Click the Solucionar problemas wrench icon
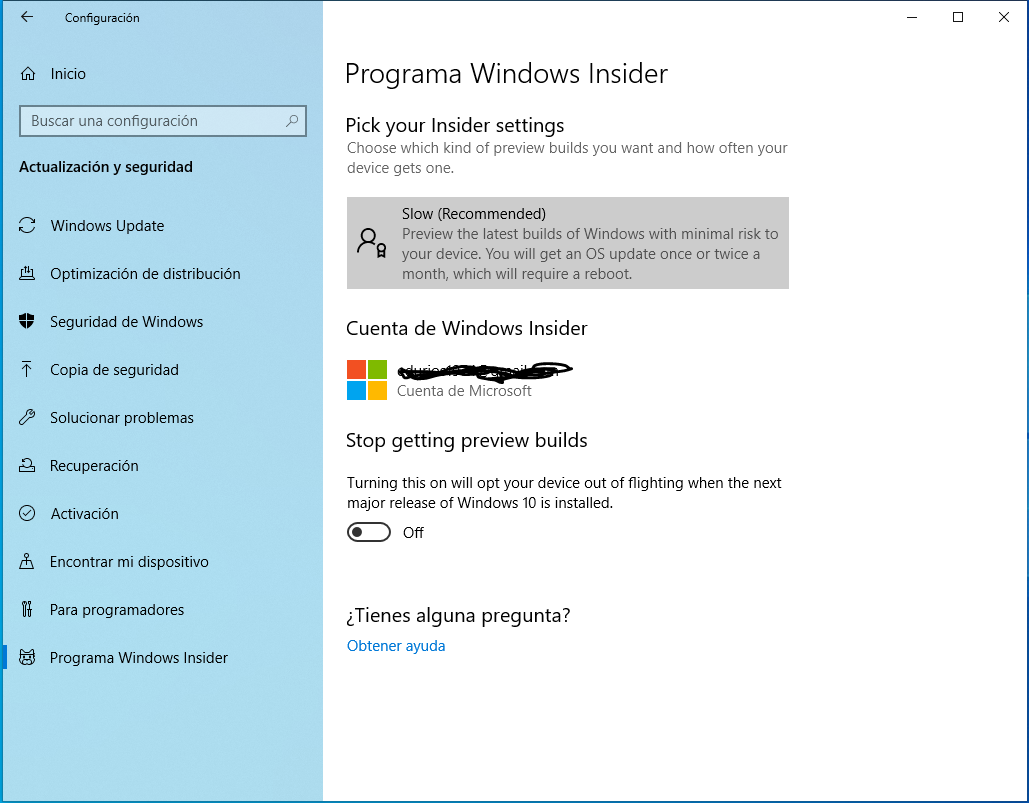This screenshot has width=1029, height=803. coord(28,418)
